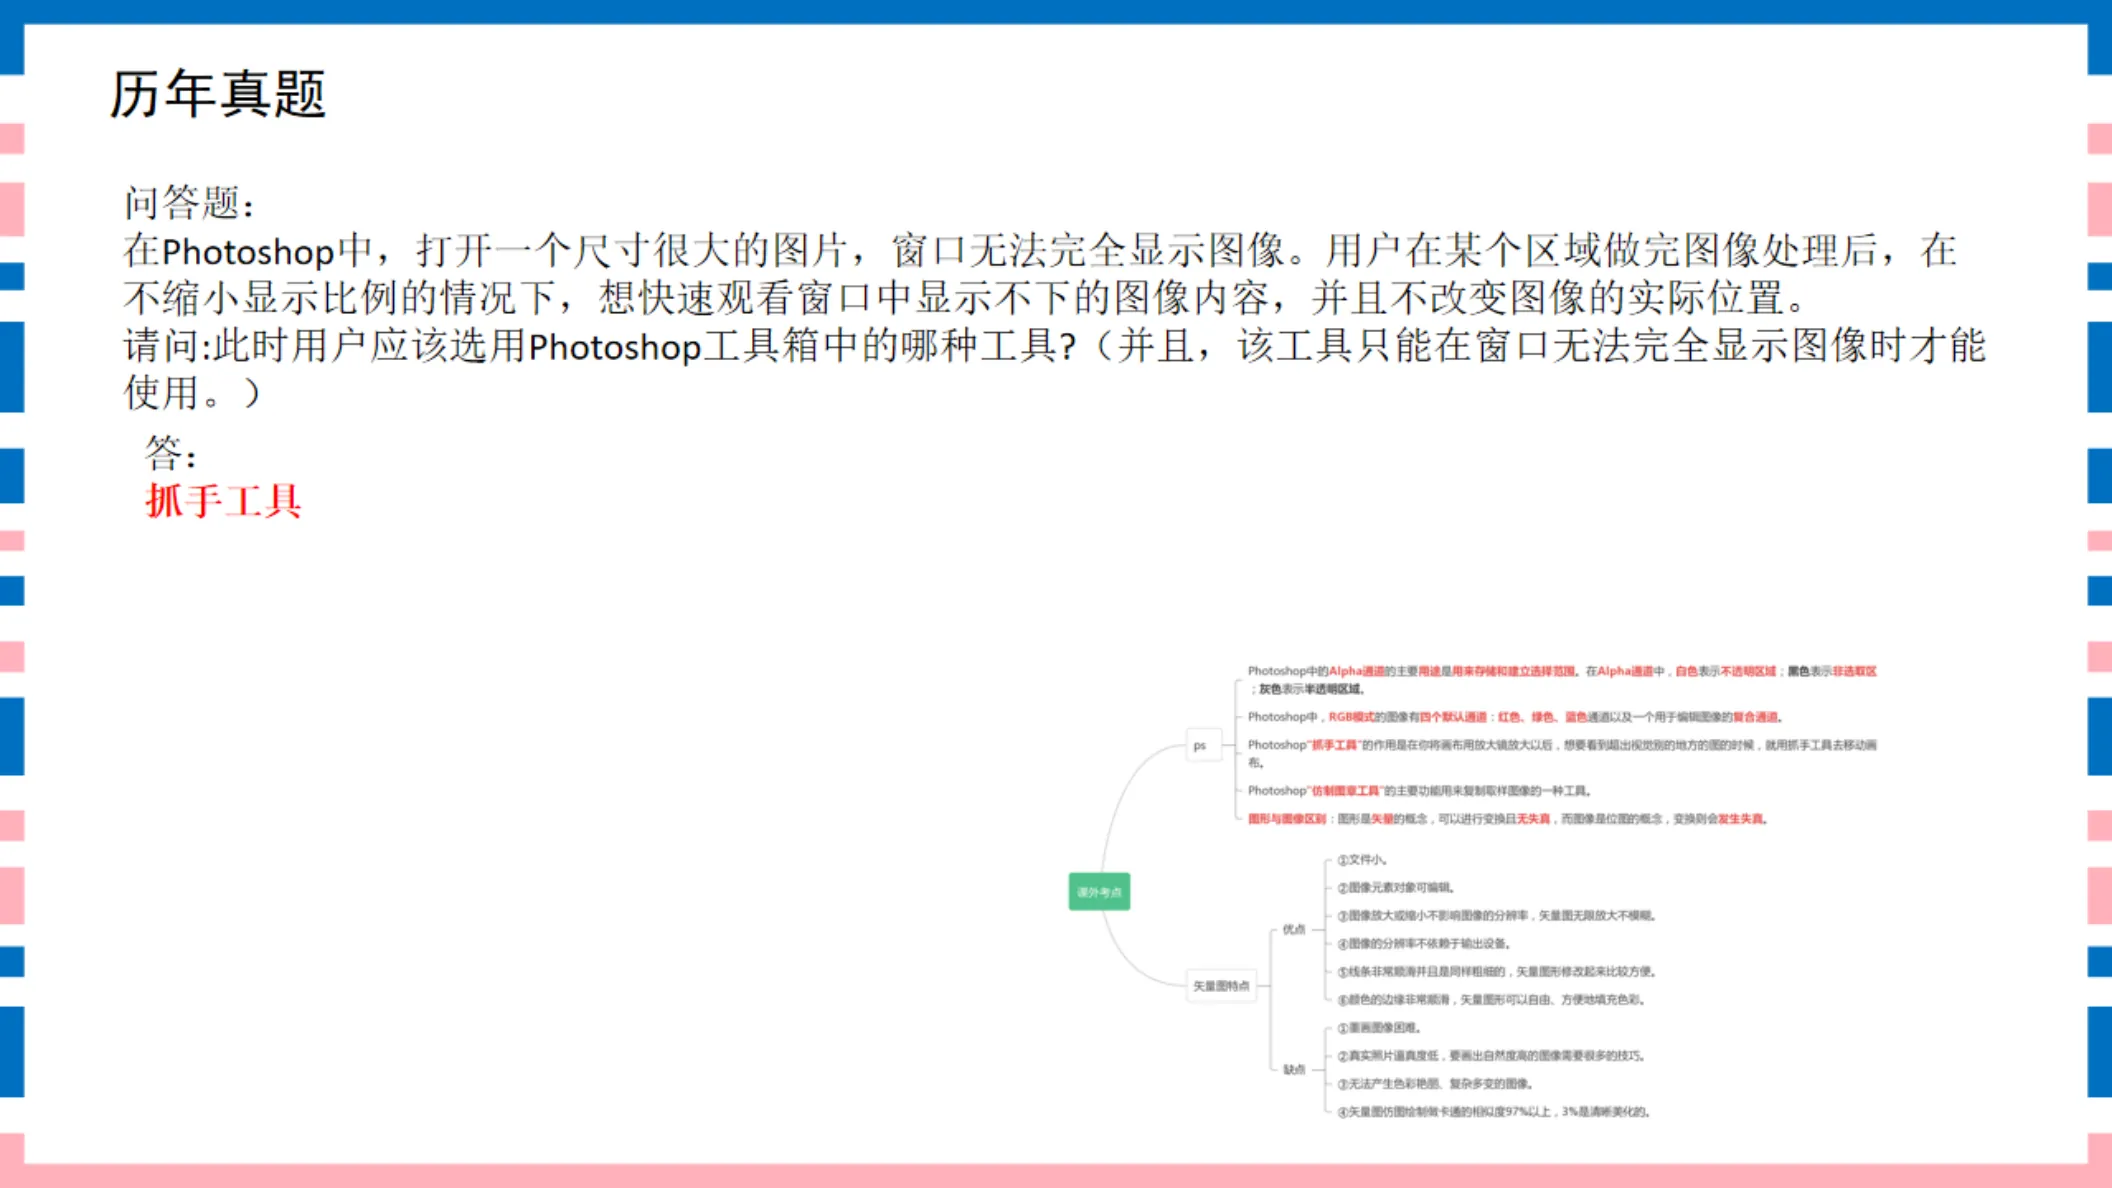
Task: Click advantage item ③ about 分辨率
Action: coord(1497,915)
